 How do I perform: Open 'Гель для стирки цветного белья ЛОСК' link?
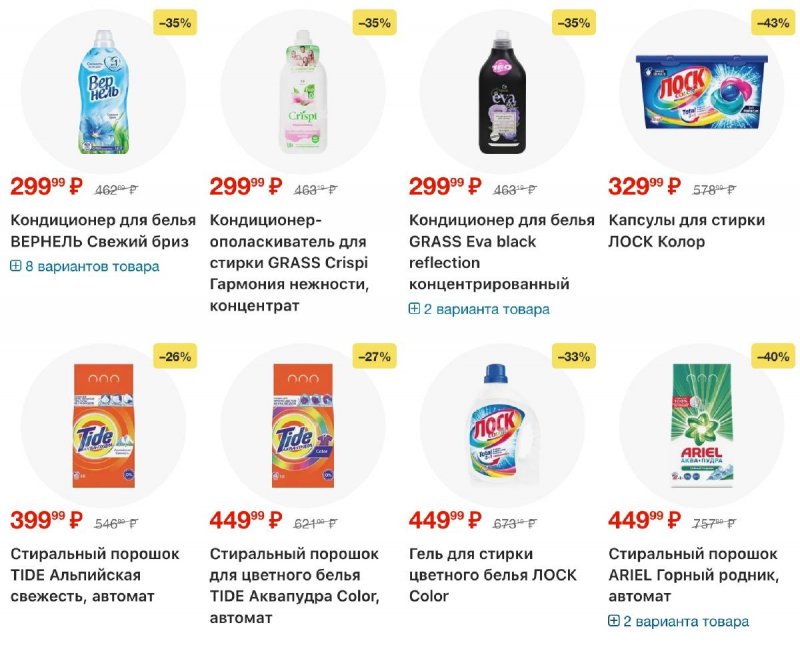(485, 575)
